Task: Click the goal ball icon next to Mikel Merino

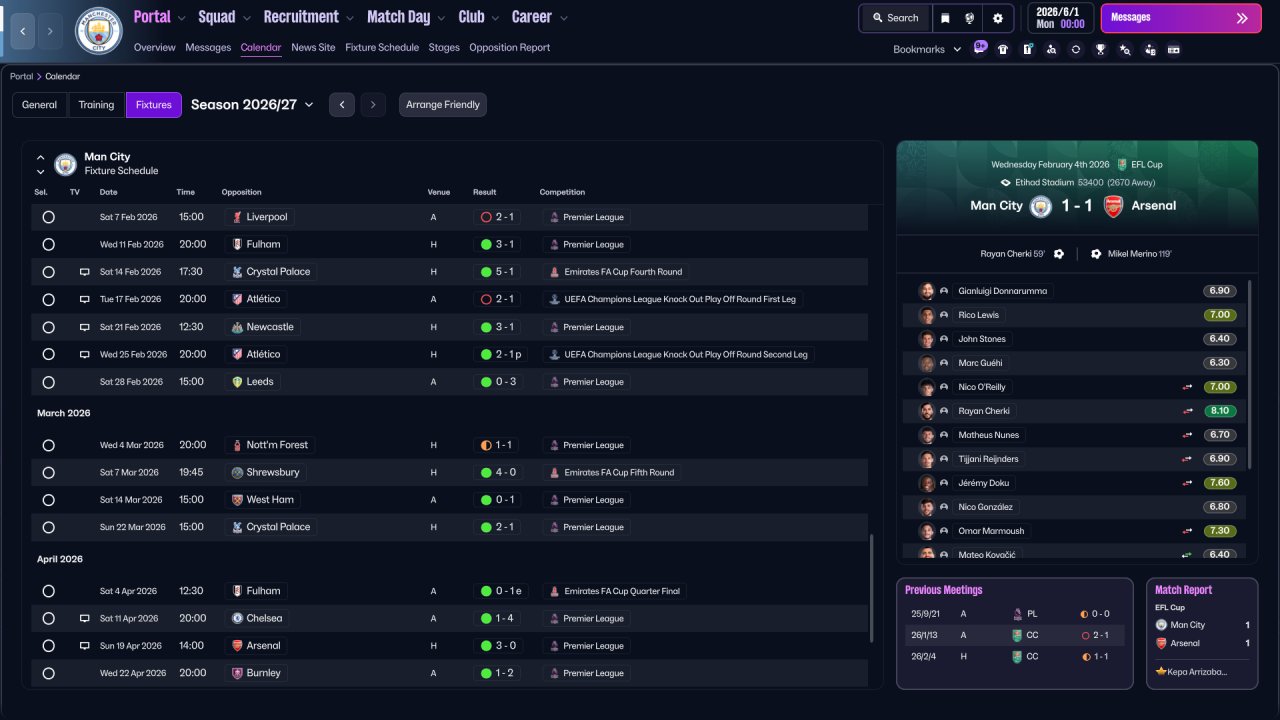Action: (x=1096, y=254)
